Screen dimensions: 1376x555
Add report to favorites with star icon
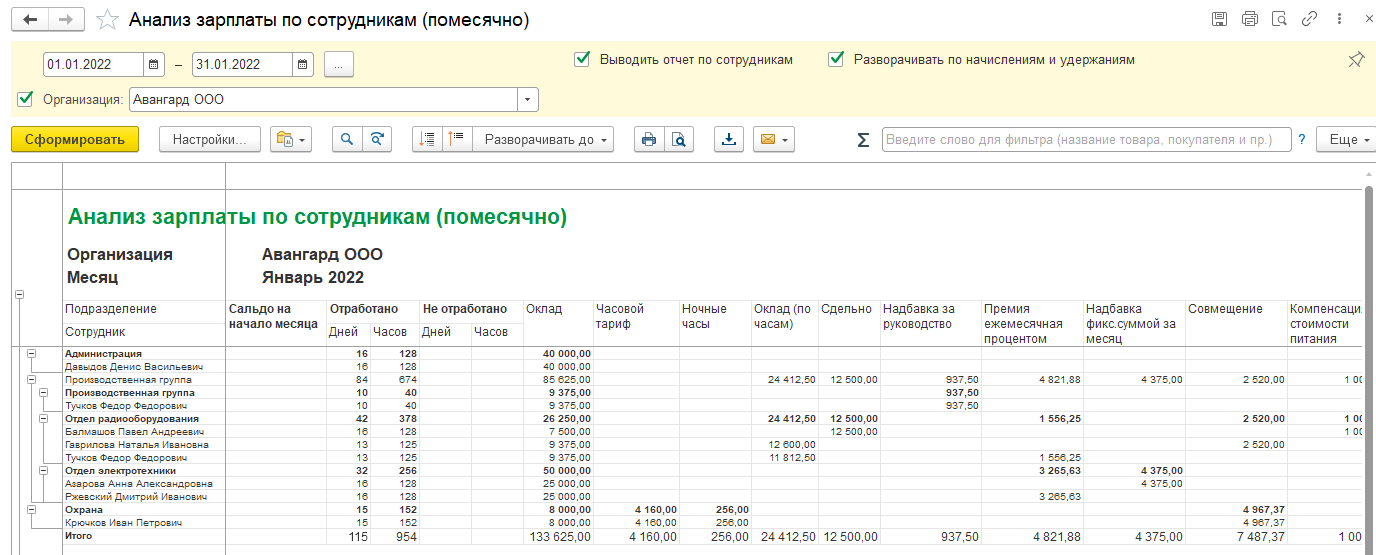pos(106,20)
